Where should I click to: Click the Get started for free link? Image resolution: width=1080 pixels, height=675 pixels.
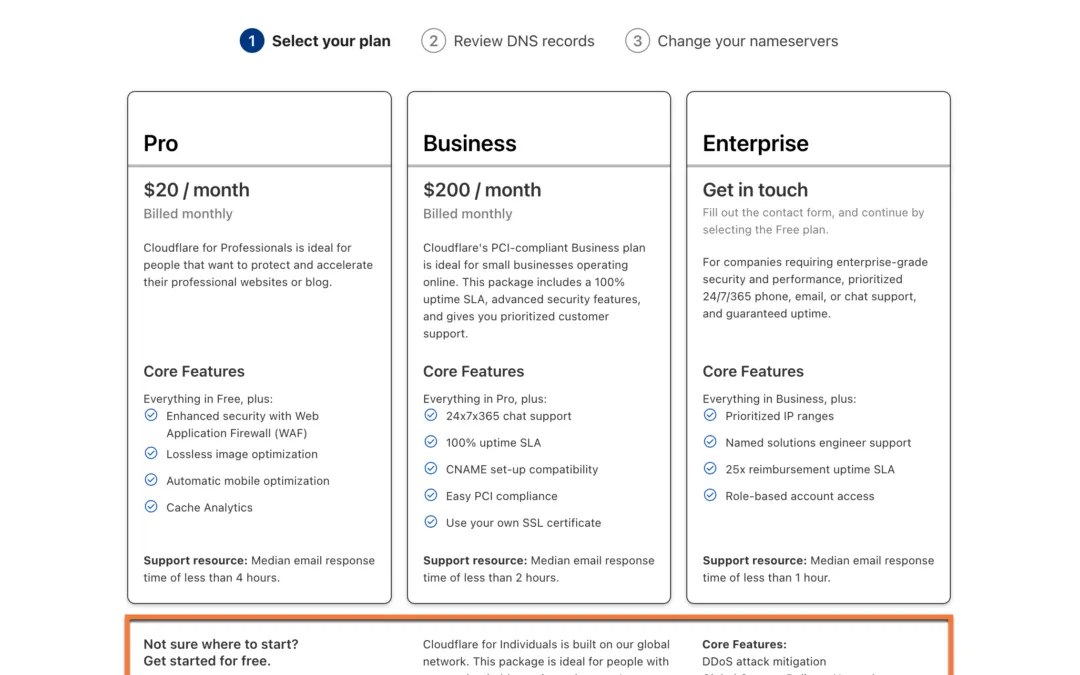point(204,660)
